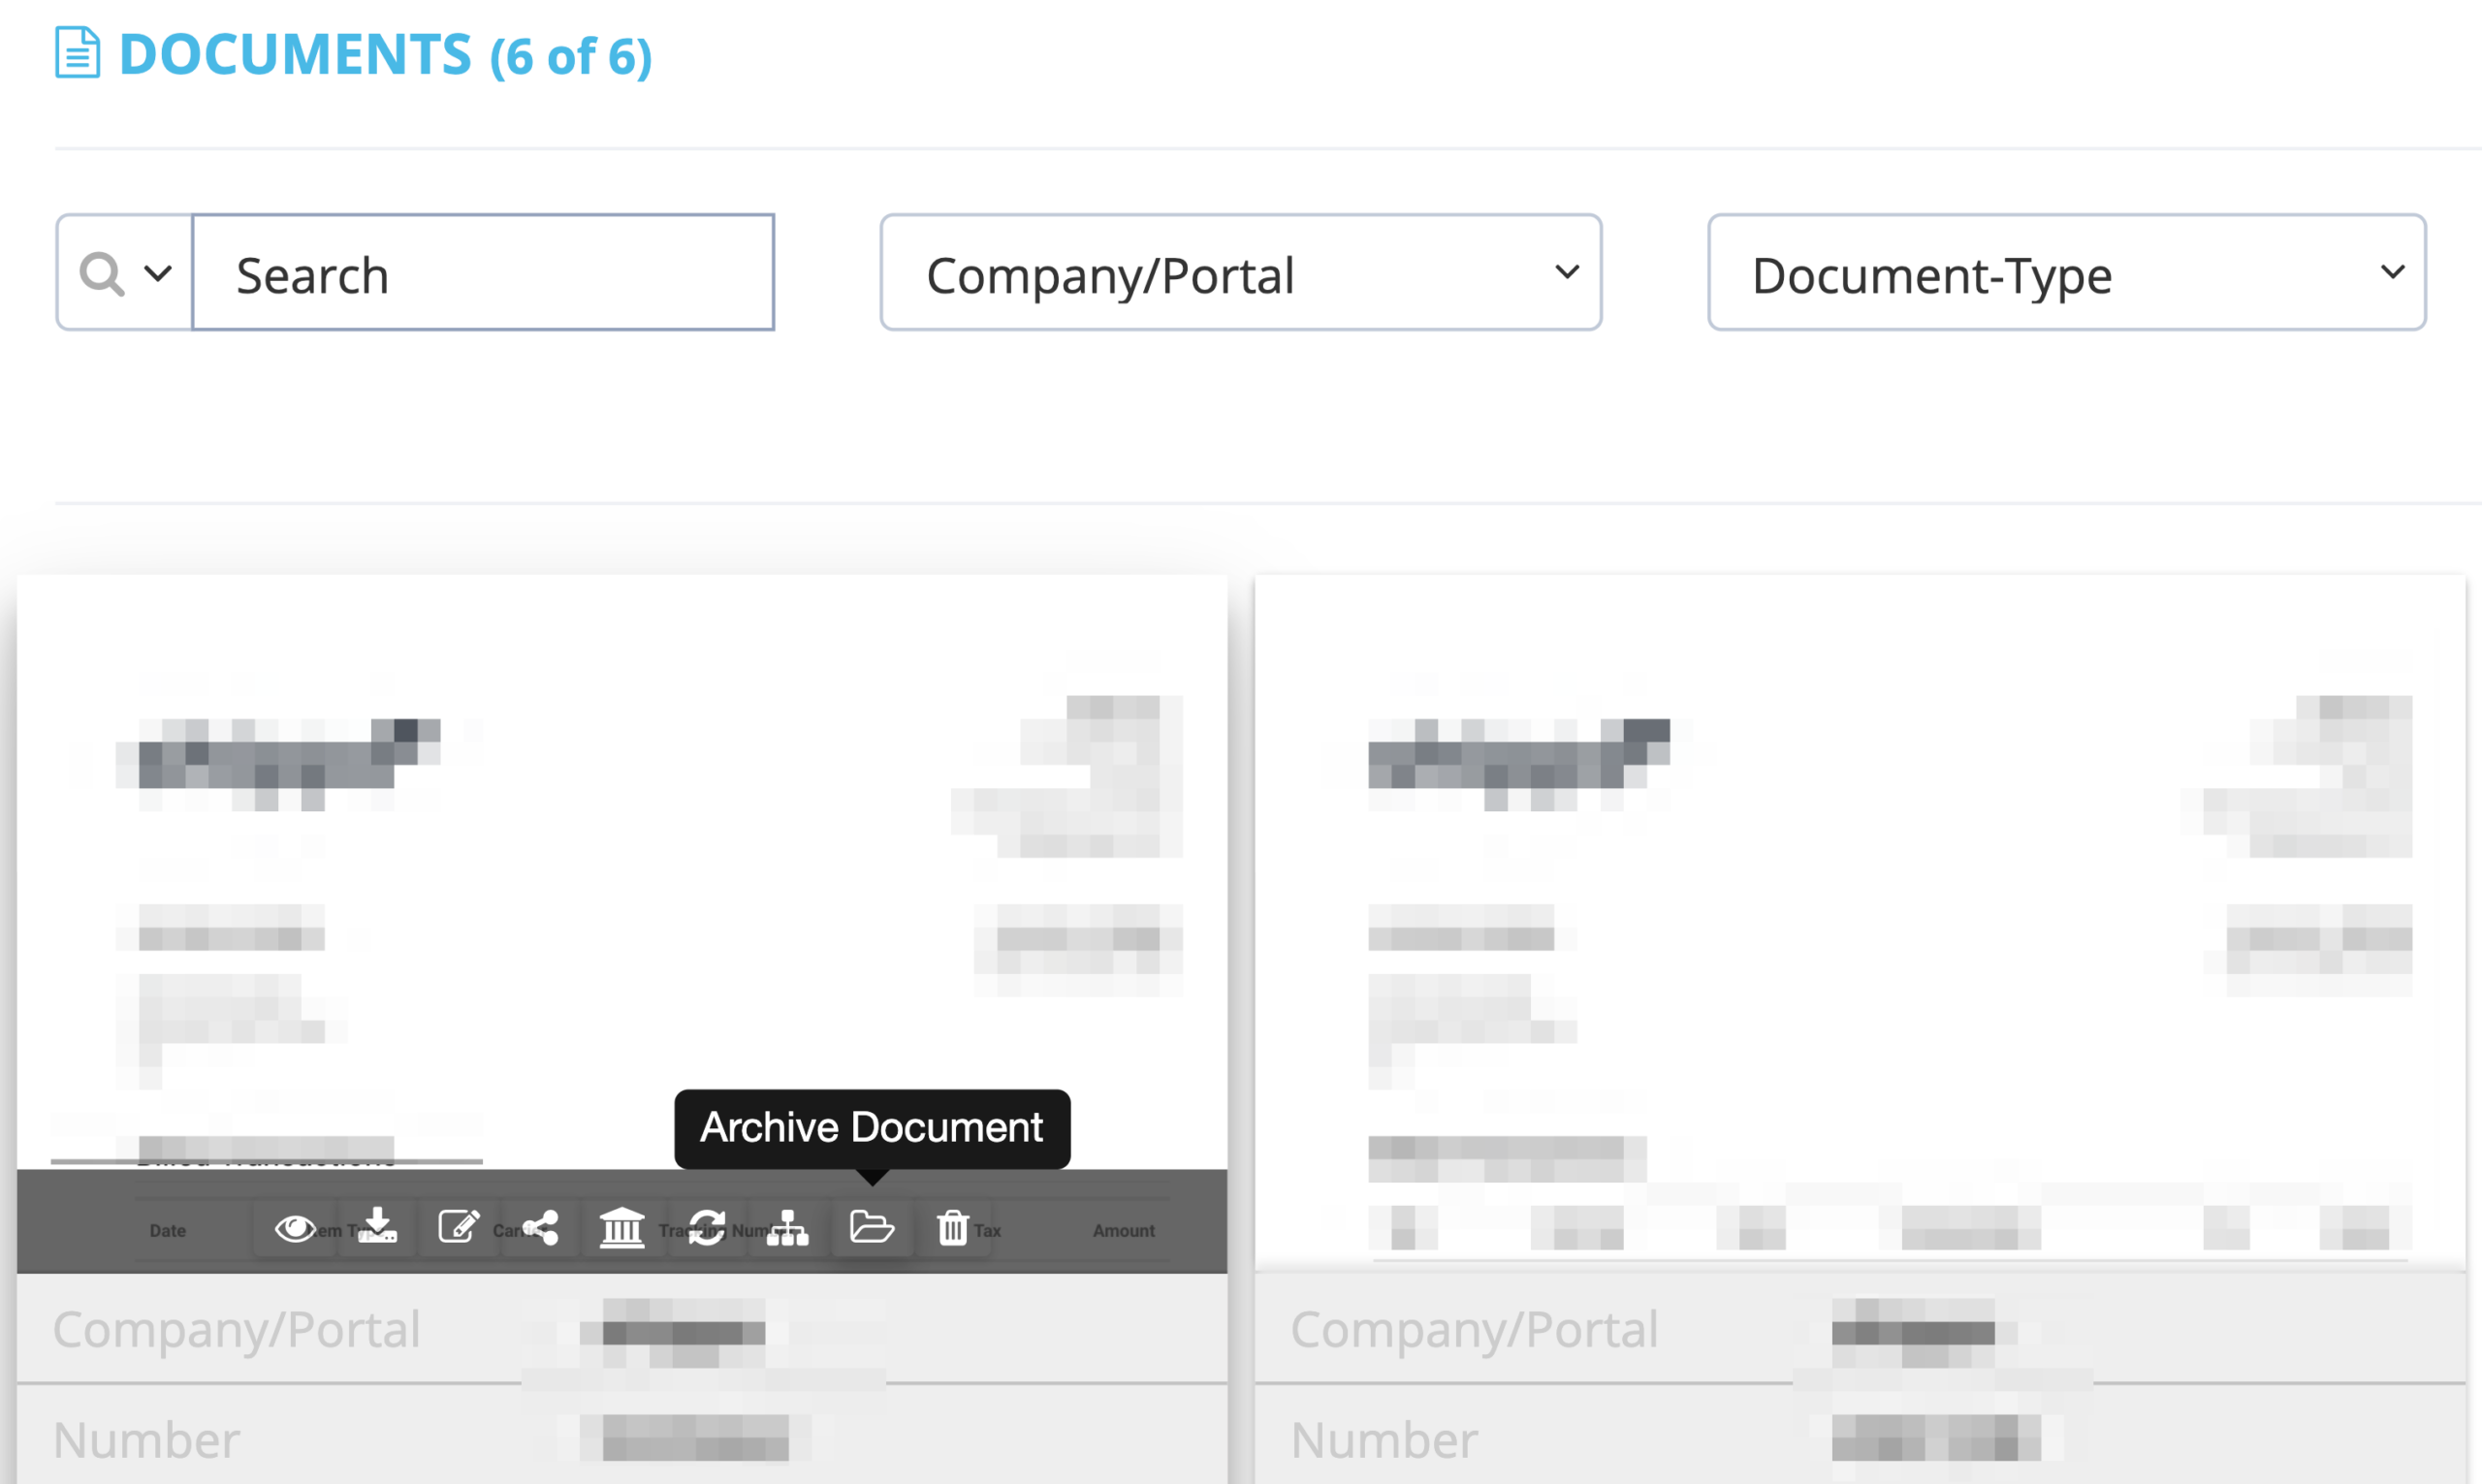Click the DOCUMENTS (6 of 6) heading
Image resolution: width=2482 pixels, height=1484 pixels.
point(385,54)
